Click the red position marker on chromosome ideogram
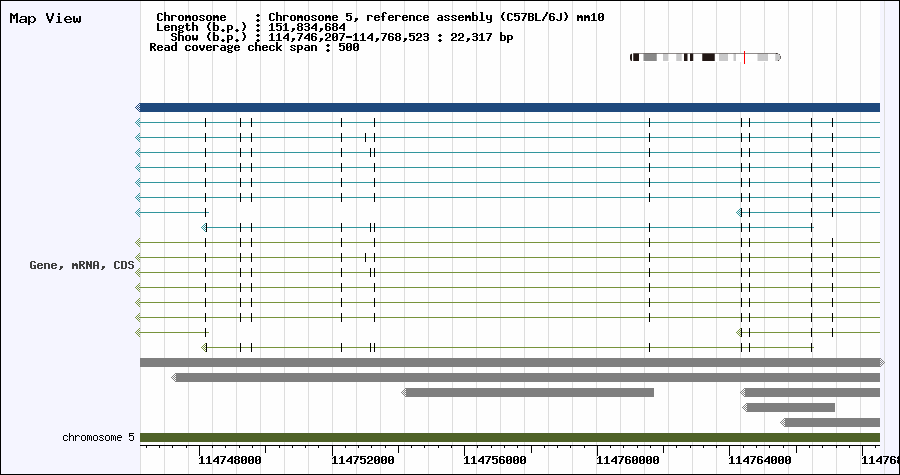Screen dimensions: 900x475 (744, 57)
